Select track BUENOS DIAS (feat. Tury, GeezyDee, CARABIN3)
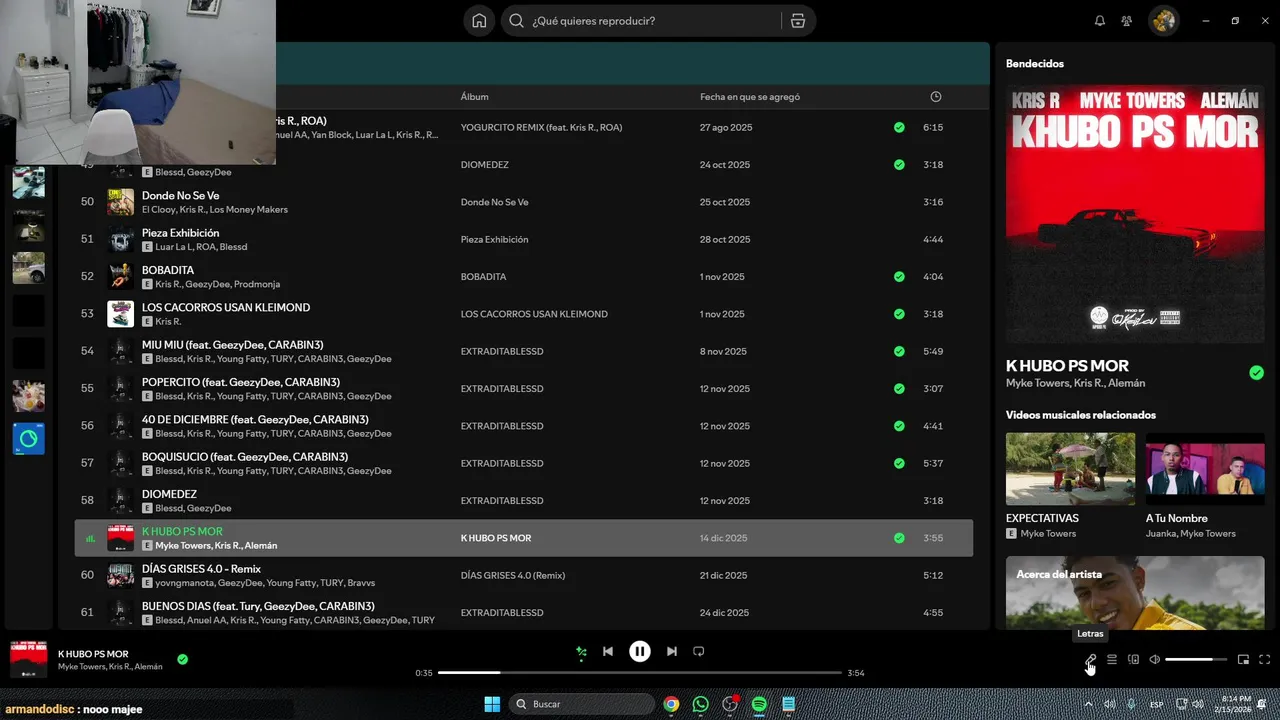This screenshot has height=720, width=1280. pos(258,606)
